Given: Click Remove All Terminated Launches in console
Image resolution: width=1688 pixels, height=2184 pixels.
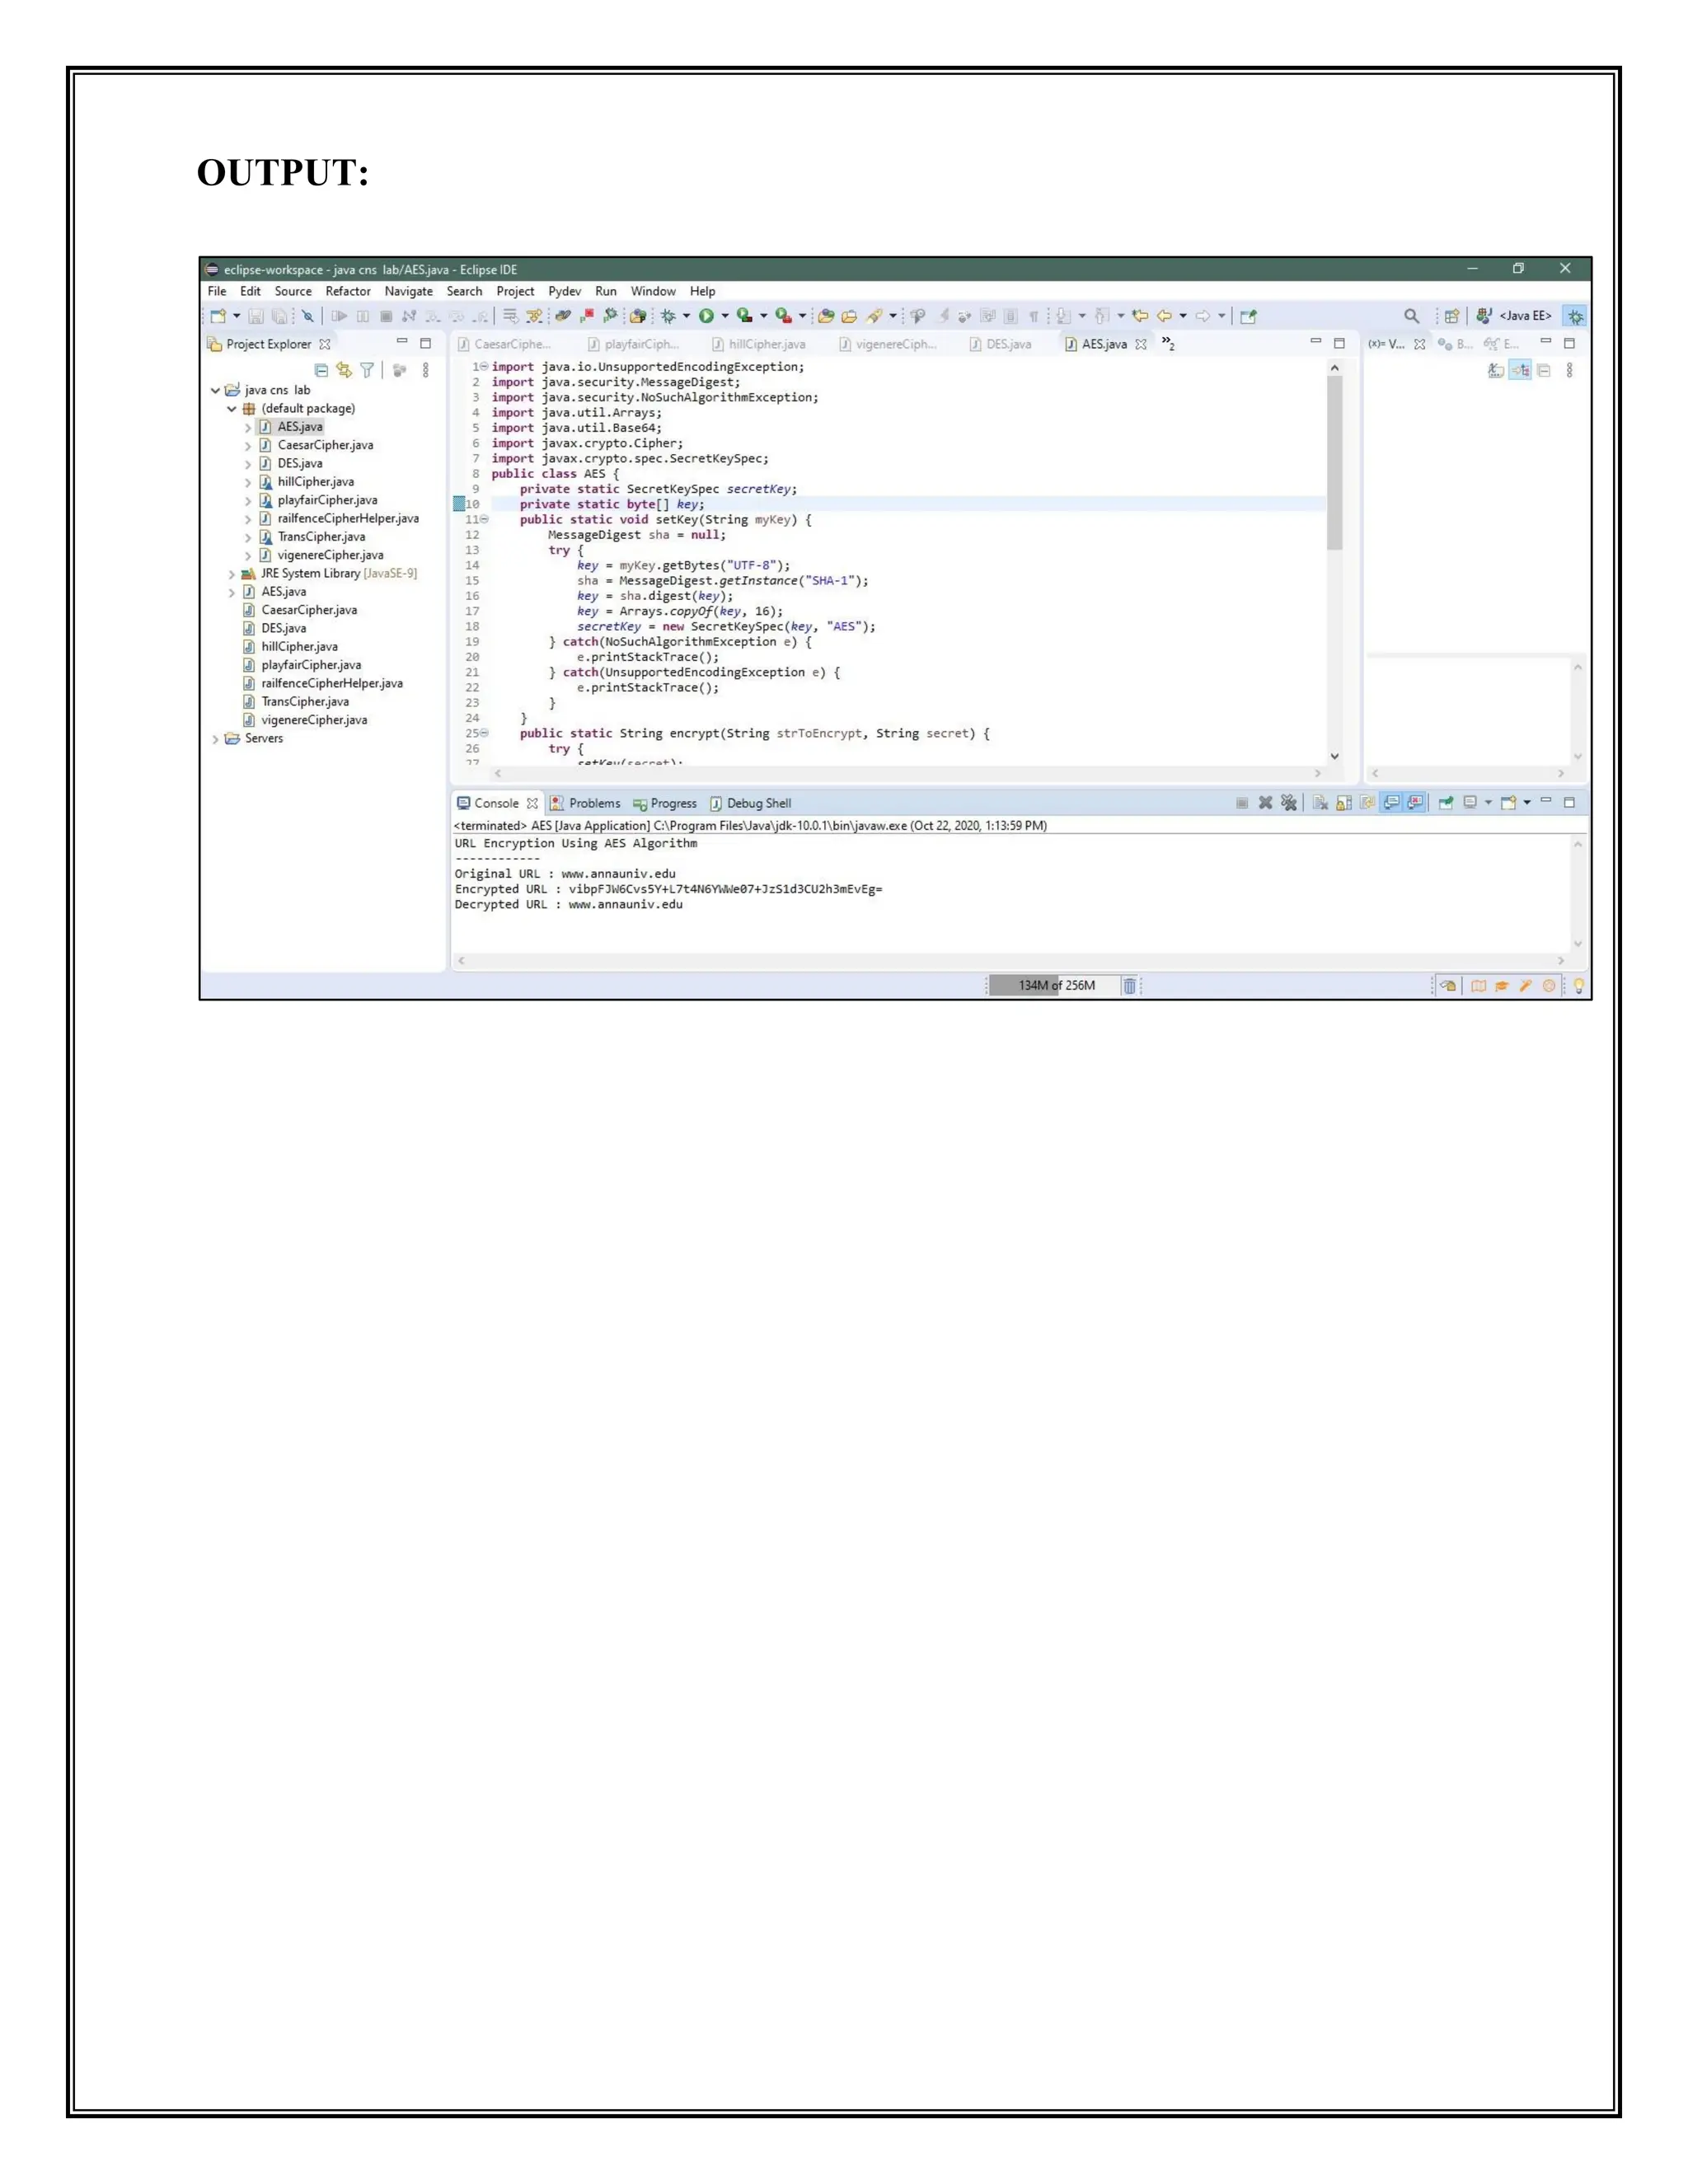Looking at the screenshot, I should [1289, 803].
